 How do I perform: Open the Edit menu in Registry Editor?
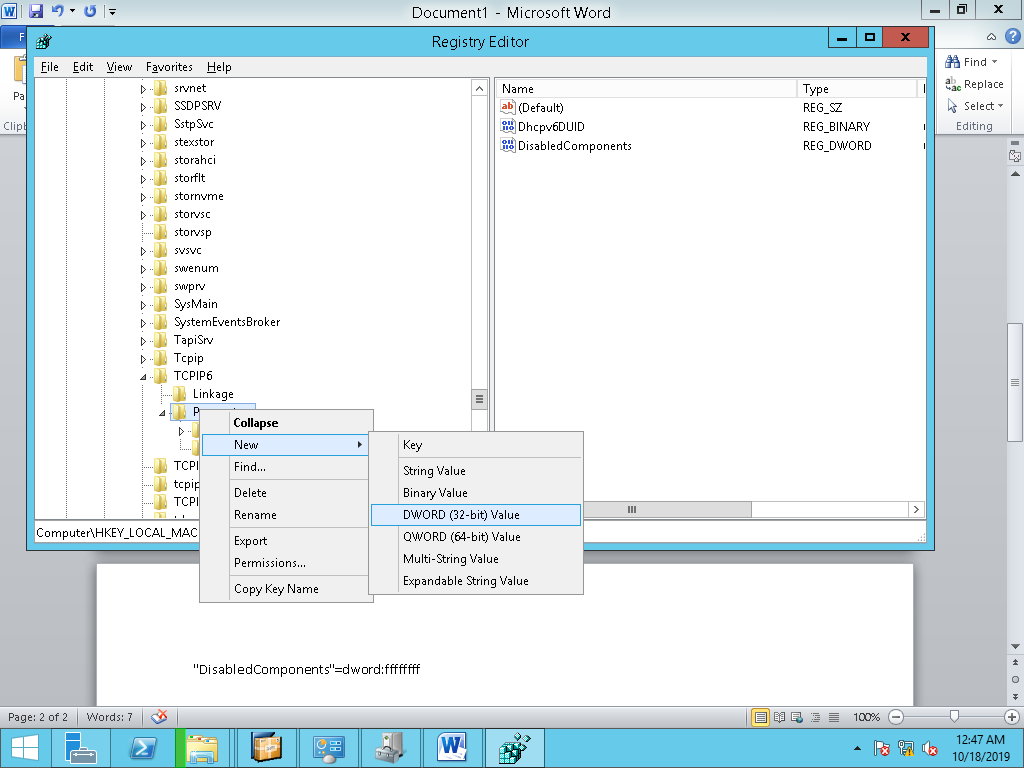click(83, 67)
